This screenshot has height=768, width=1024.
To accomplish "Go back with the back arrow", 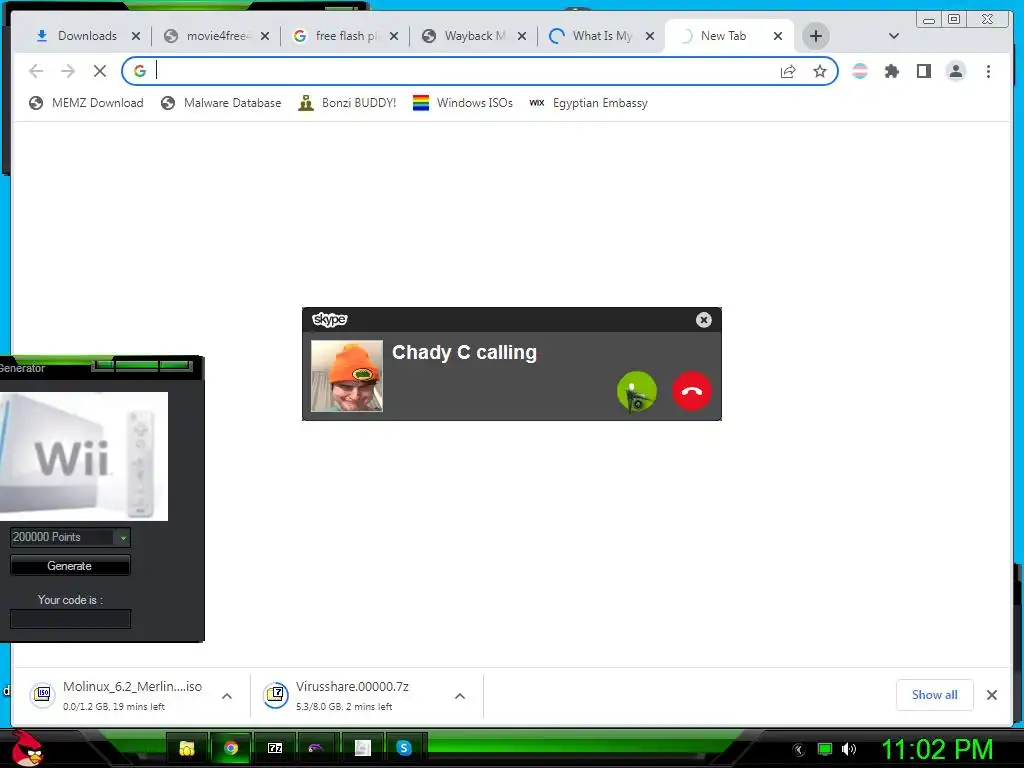I will coord(37,71).
